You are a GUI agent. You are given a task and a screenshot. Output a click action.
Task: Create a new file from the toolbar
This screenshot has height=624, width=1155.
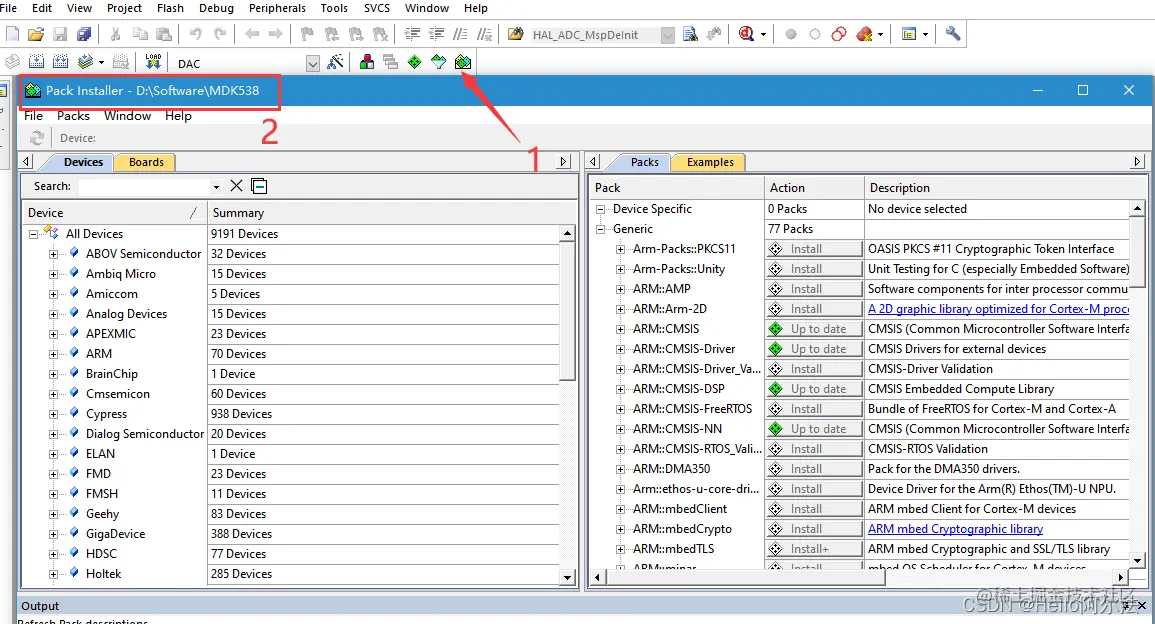[13, 34]
